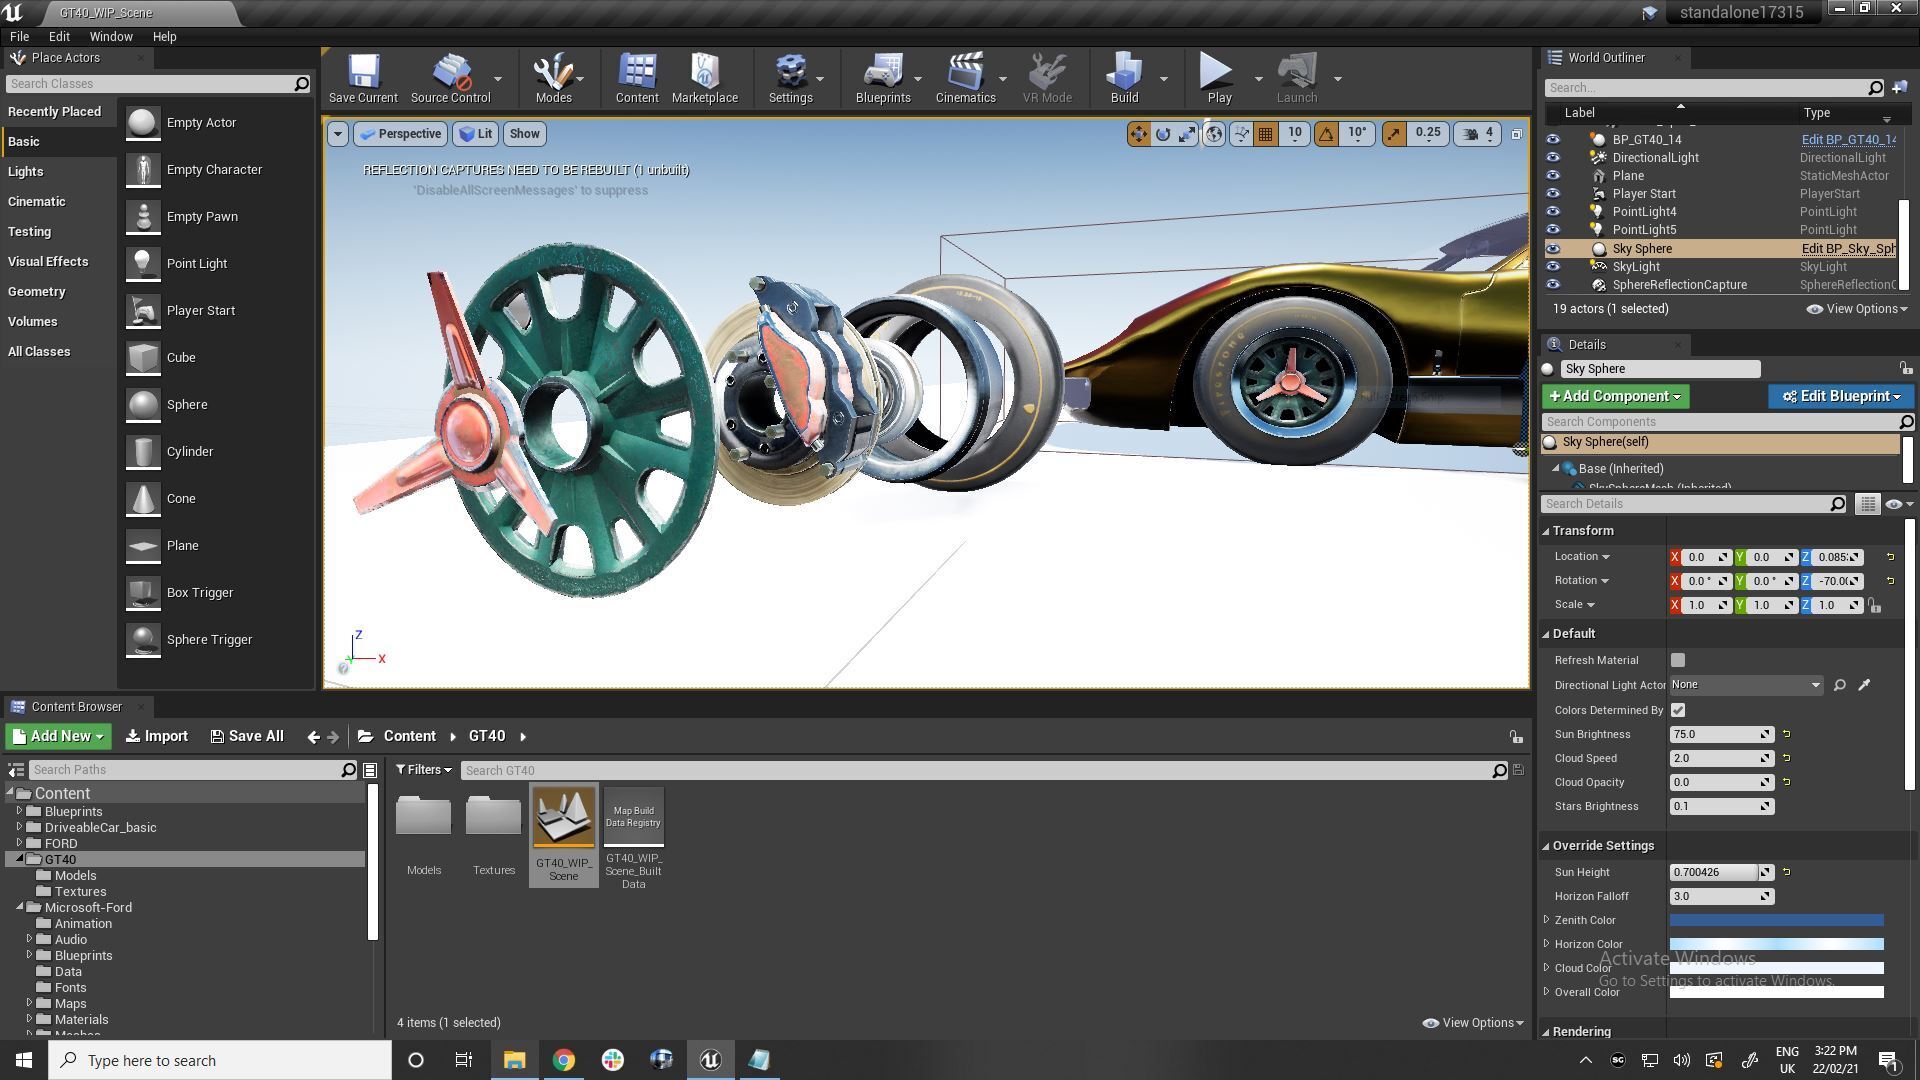
Task: Click Add Component button
Action: [x=1614, y=396]
